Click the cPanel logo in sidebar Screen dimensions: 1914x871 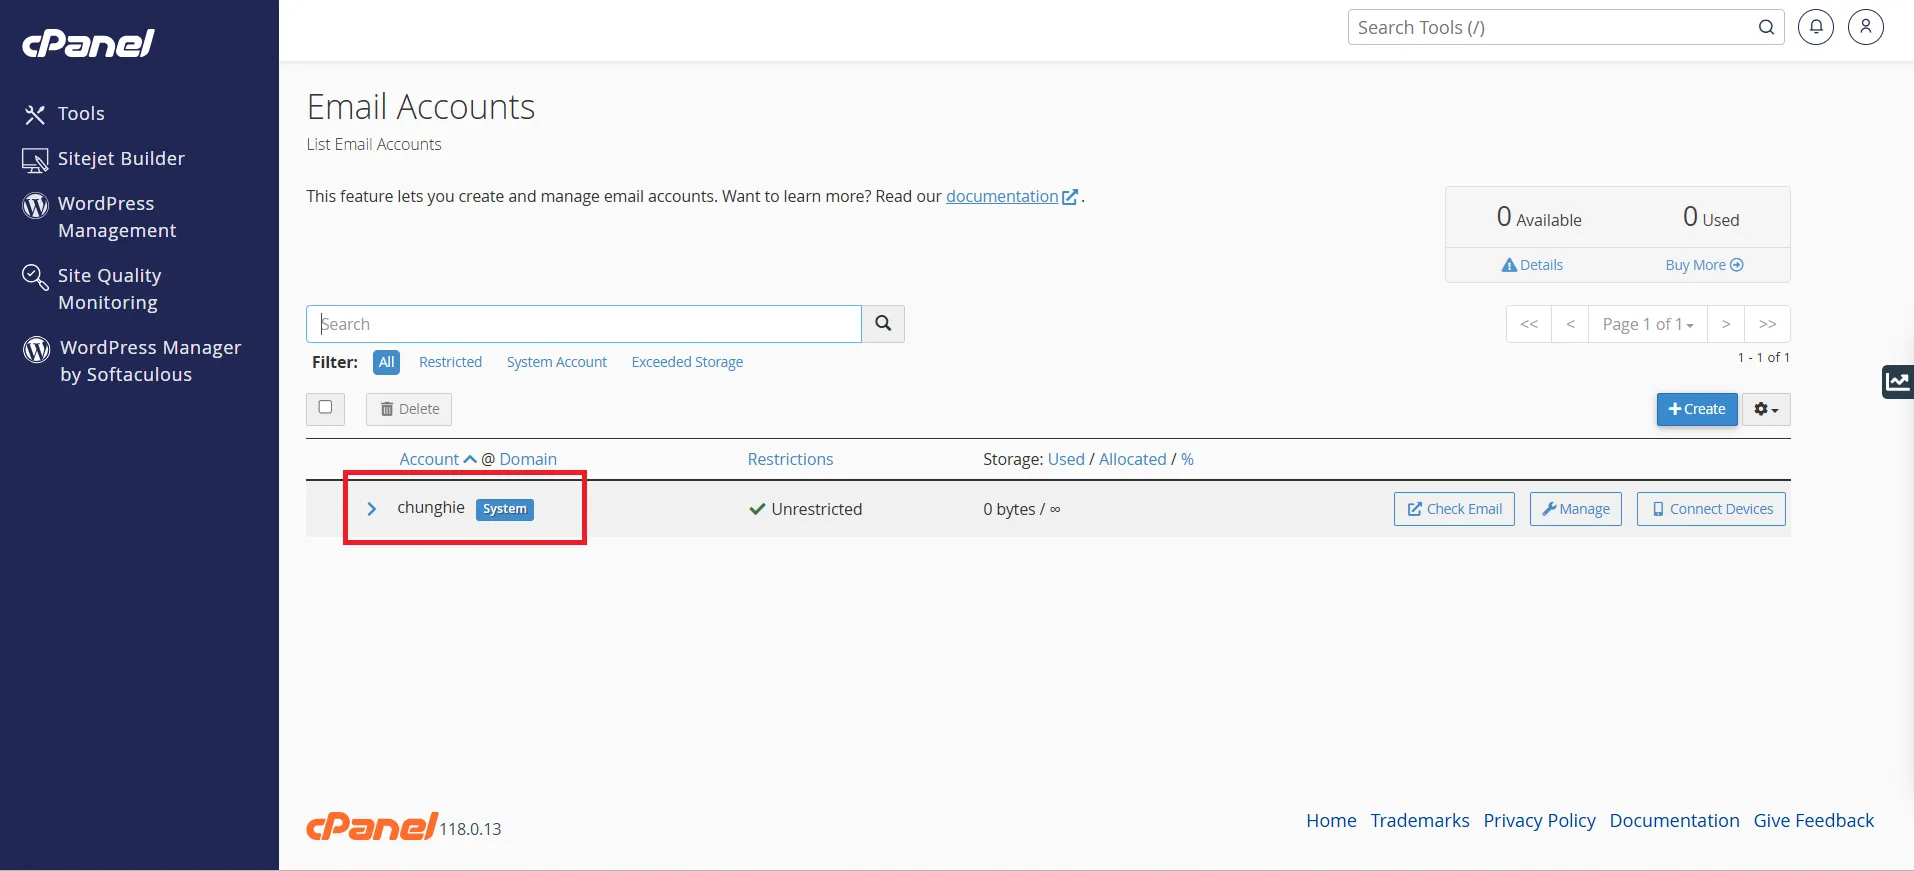click(88, 43)
